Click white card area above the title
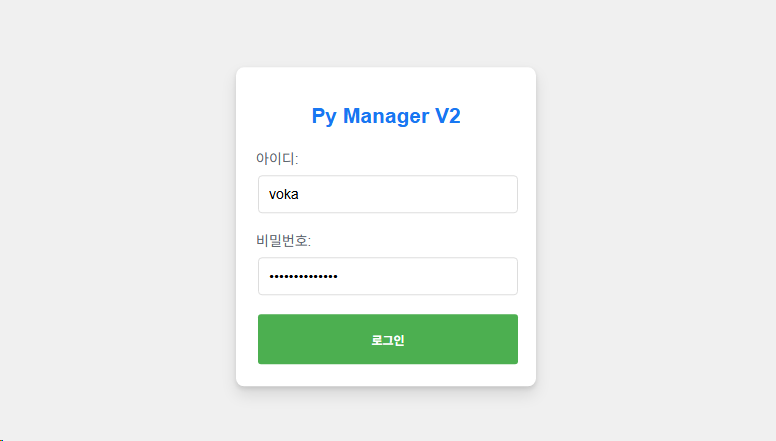This screenshot has width=776, height=441. point(386,85)
